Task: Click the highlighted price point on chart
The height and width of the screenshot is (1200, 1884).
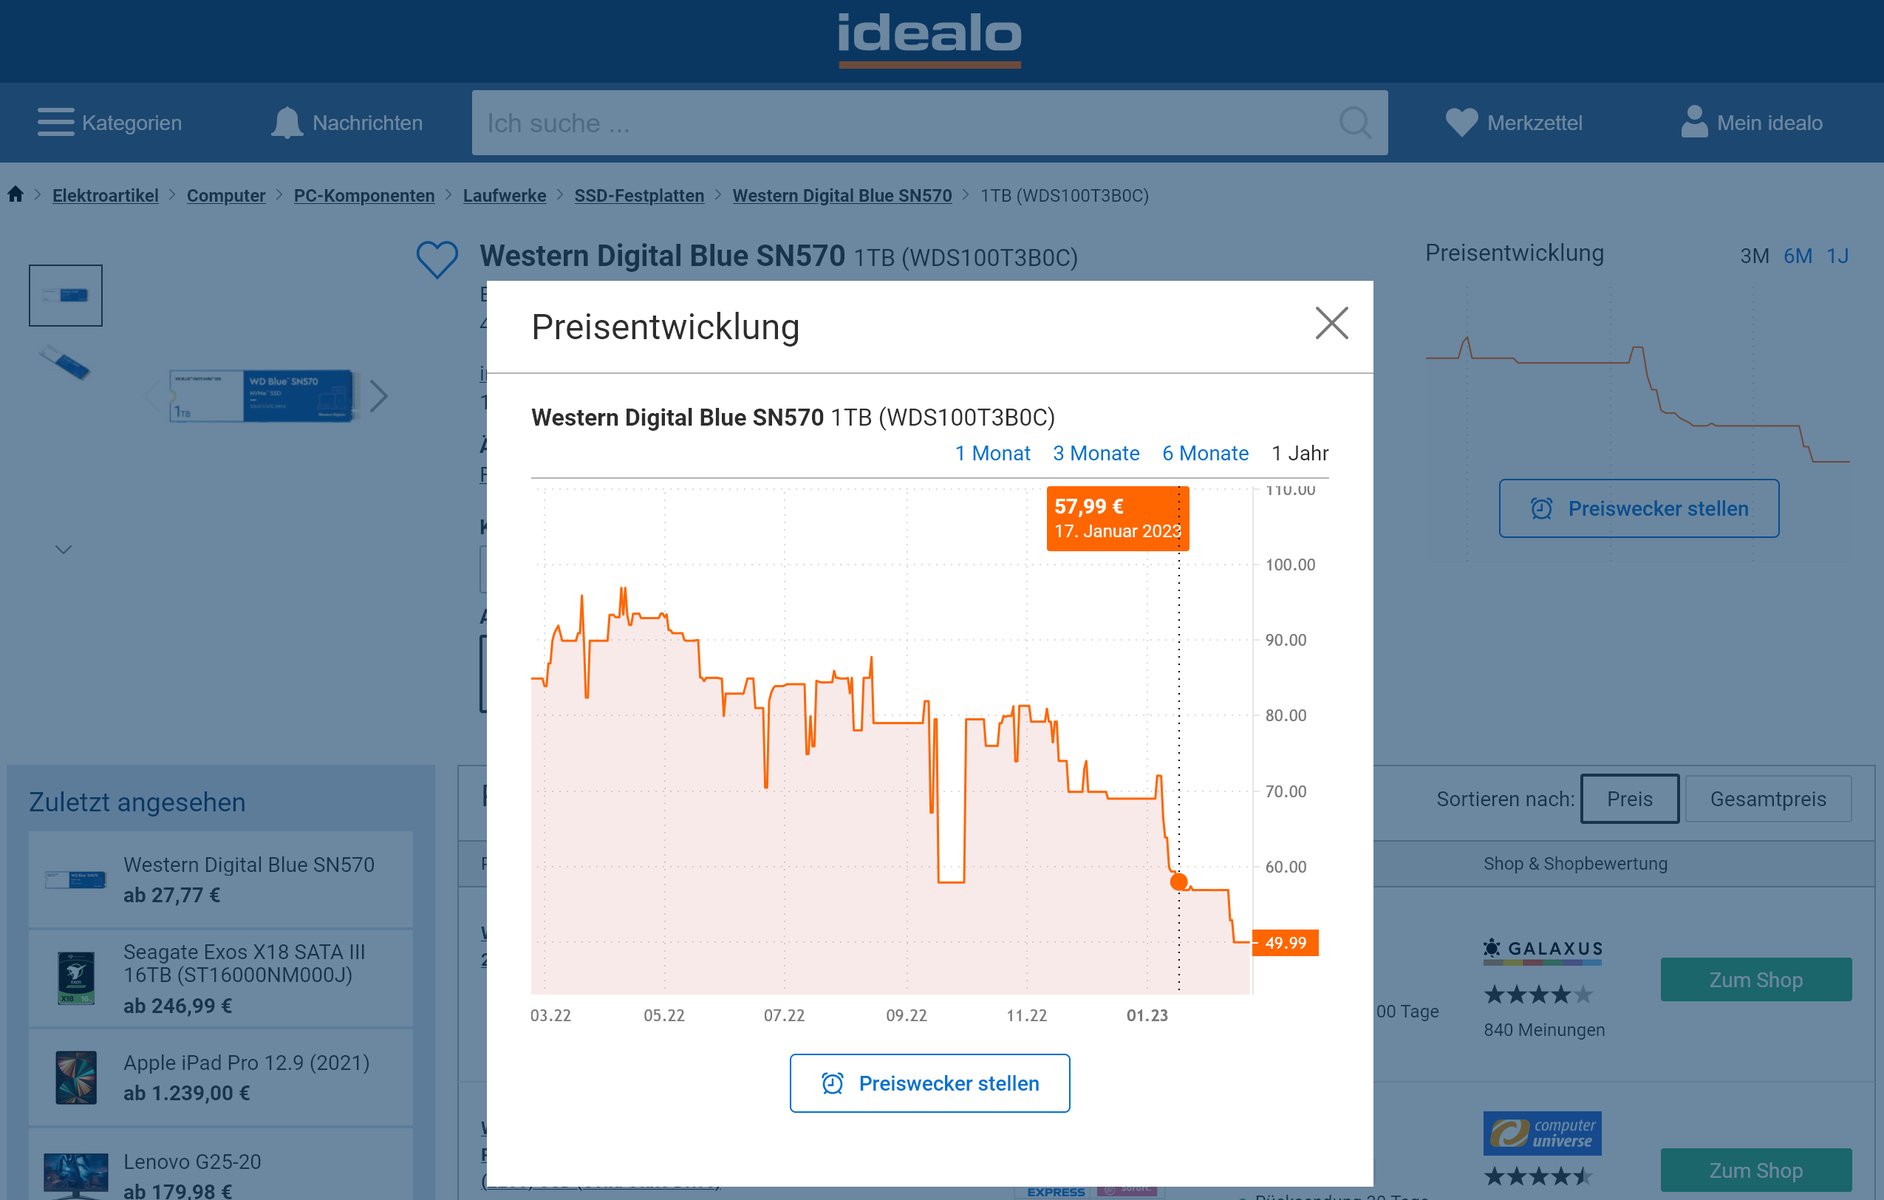Action: tap(1179, 882)
